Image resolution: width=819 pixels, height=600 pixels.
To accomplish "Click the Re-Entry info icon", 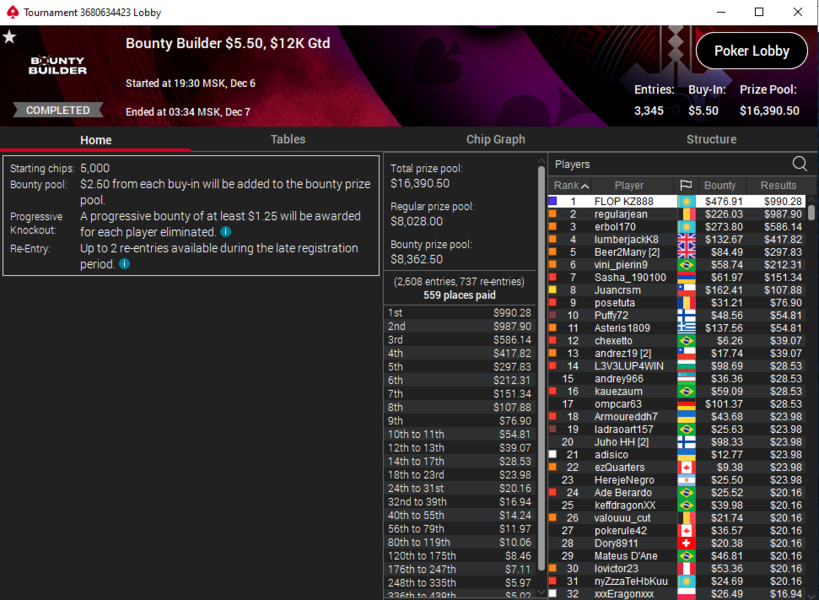I will [x=124, y=264].
